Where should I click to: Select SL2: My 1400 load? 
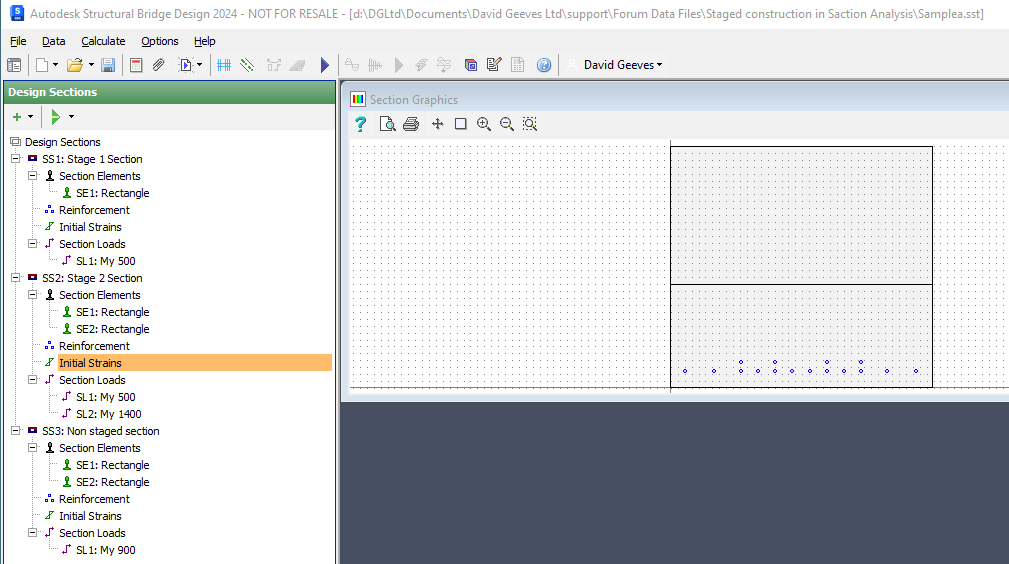[109, 414]
